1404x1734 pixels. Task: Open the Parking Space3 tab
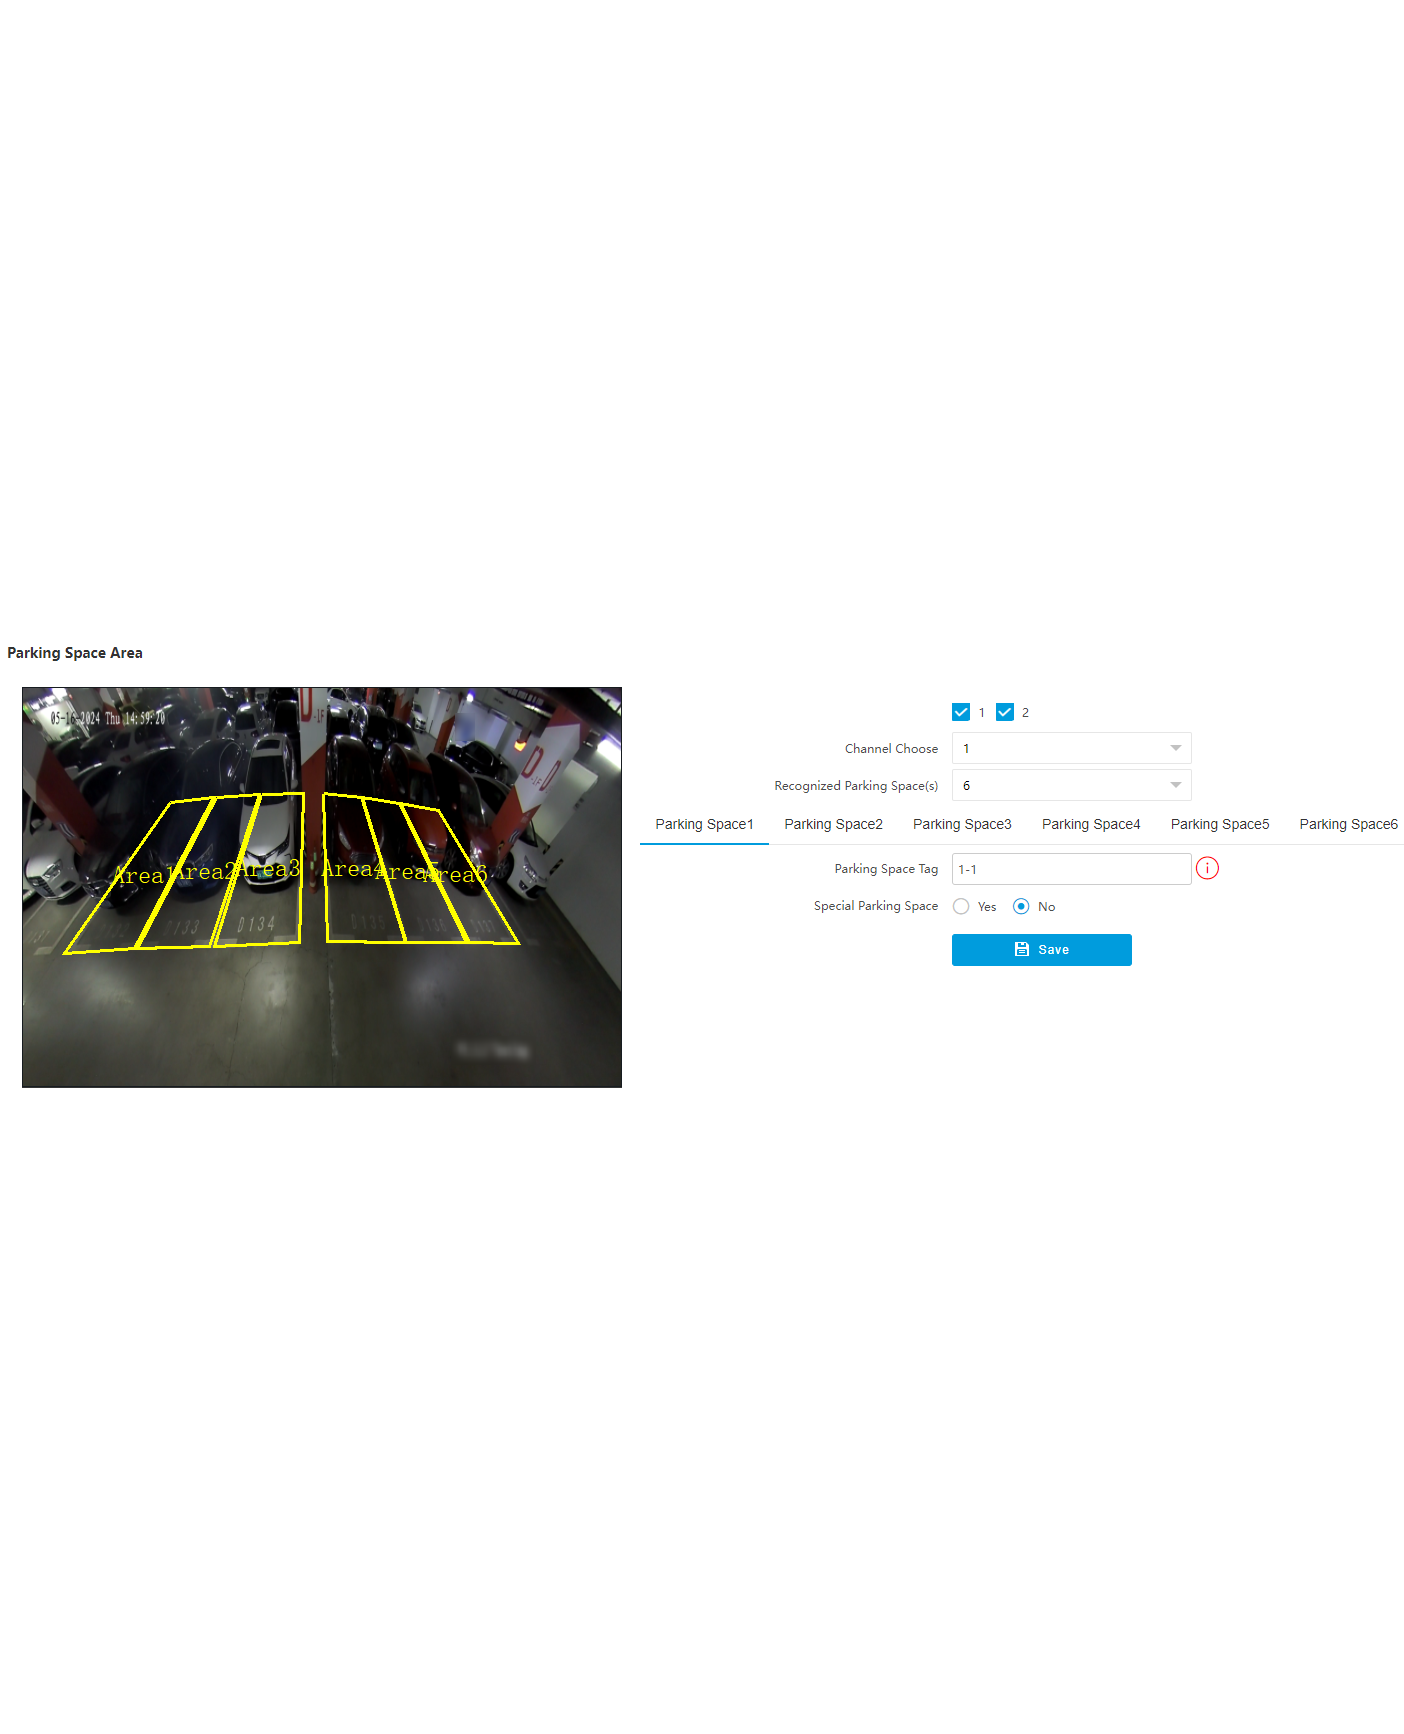click(x=962, y=824)
